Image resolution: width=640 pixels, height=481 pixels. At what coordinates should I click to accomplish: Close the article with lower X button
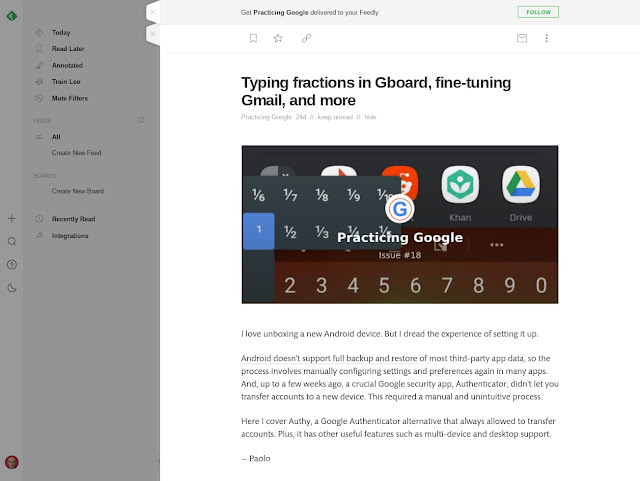[x=153, y=34]
